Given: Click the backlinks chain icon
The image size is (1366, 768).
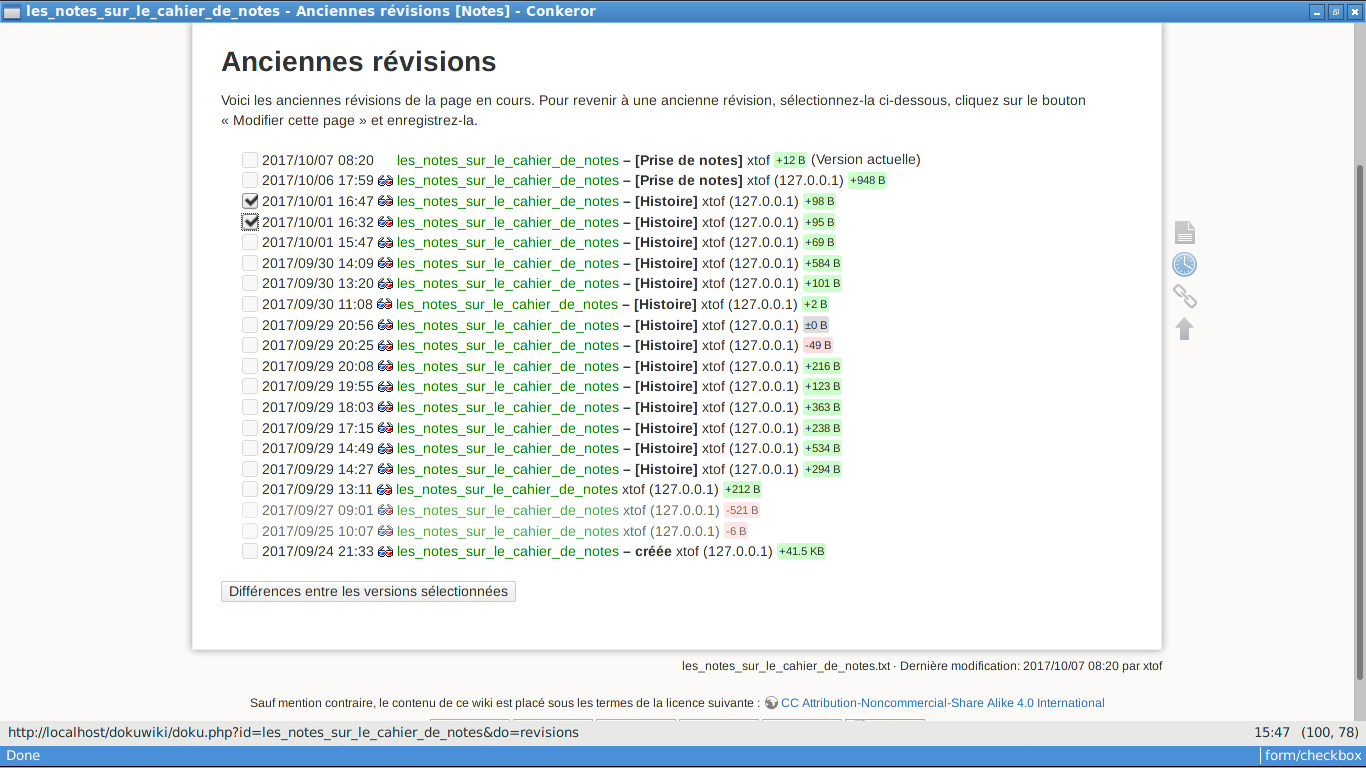Looking at the screenshot, I should pyautogui.click(x=1184, y=297).
